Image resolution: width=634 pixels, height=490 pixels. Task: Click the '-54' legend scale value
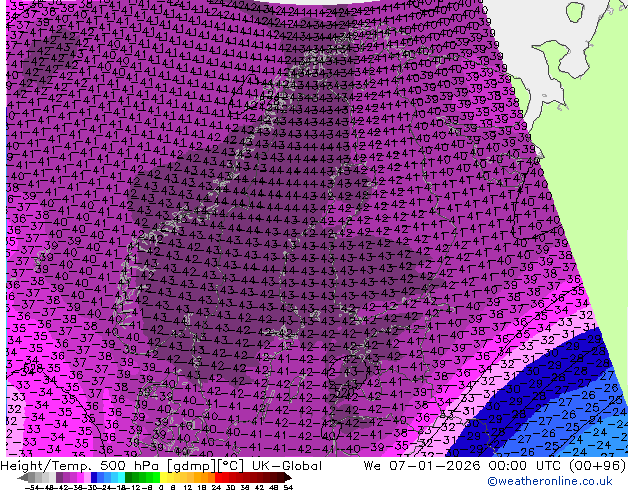point(34,487)
